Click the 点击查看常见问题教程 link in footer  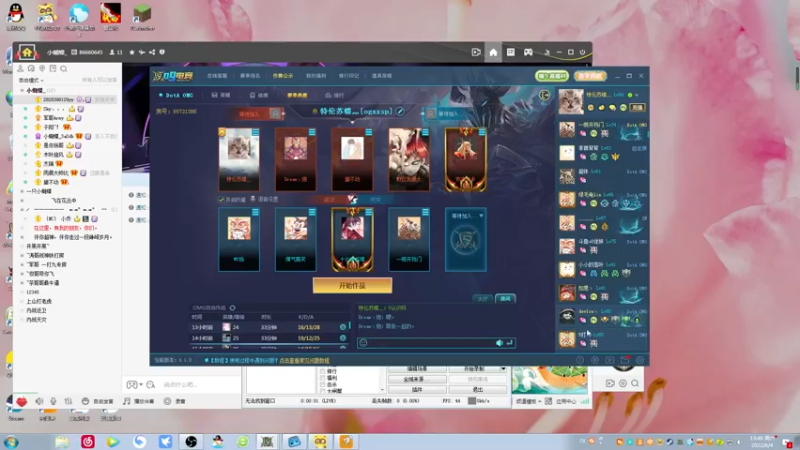303,360
